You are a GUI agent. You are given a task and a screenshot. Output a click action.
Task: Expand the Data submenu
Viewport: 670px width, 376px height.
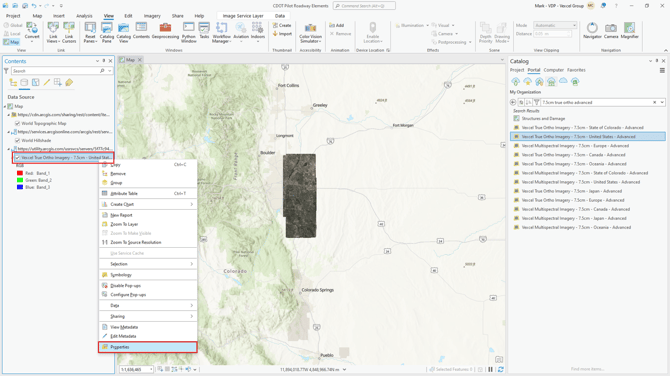(x=148, y=306)
